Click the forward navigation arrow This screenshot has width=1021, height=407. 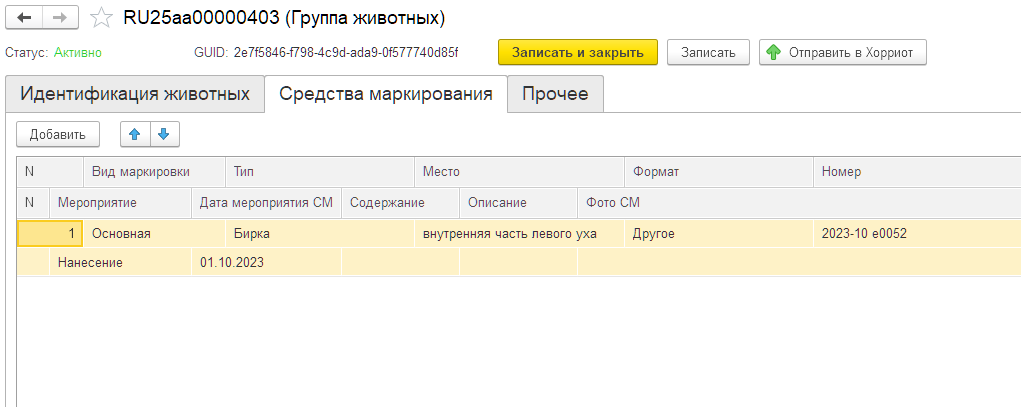click(60, 18)
